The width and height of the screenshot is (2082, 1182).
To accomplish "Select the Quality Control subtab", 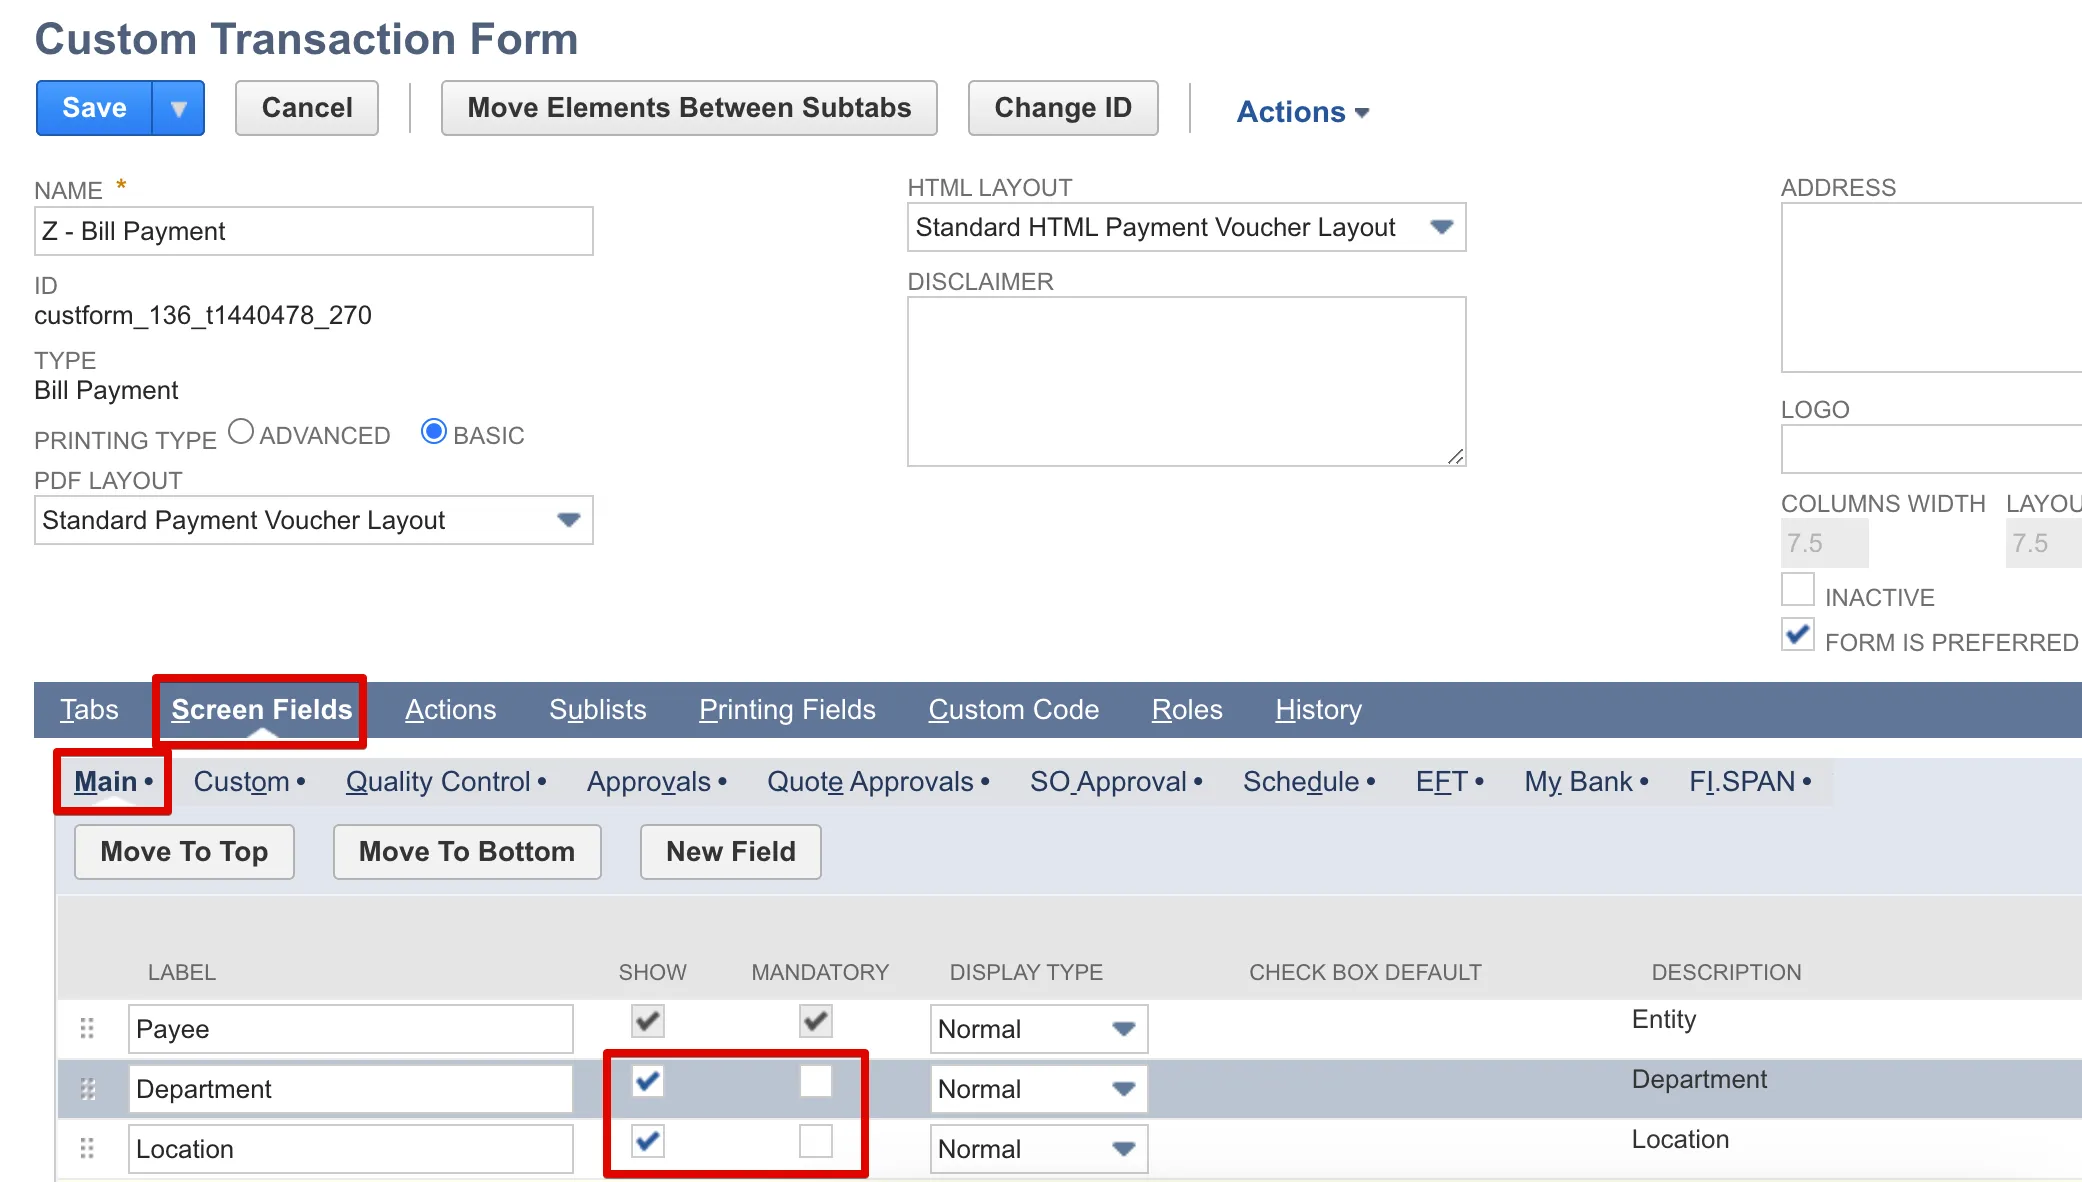I will click(445, 782).
